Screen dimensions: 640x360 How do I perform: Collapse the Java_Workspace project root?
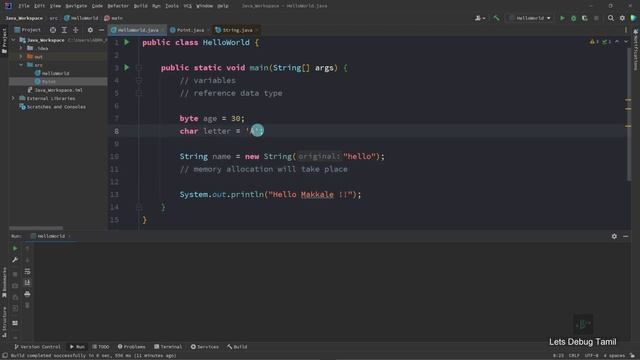(14, 40)
